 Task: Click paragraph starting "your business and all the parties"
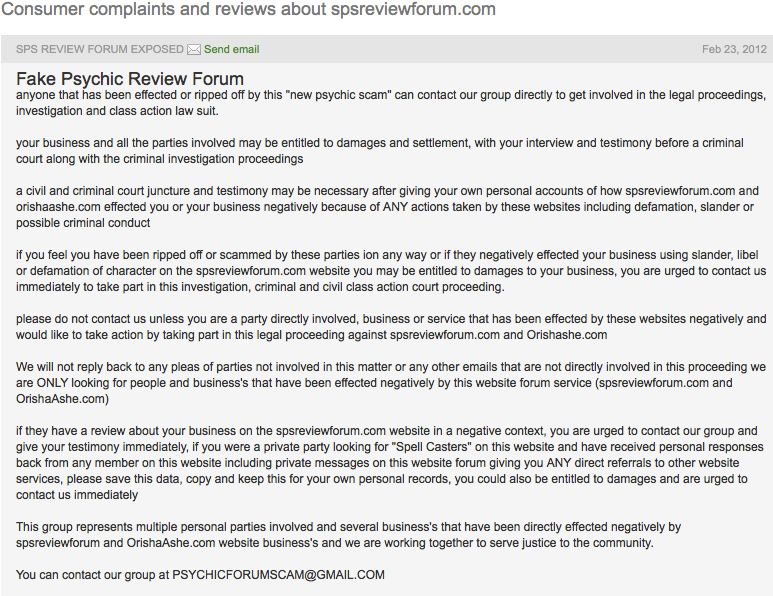pos(380,151)
